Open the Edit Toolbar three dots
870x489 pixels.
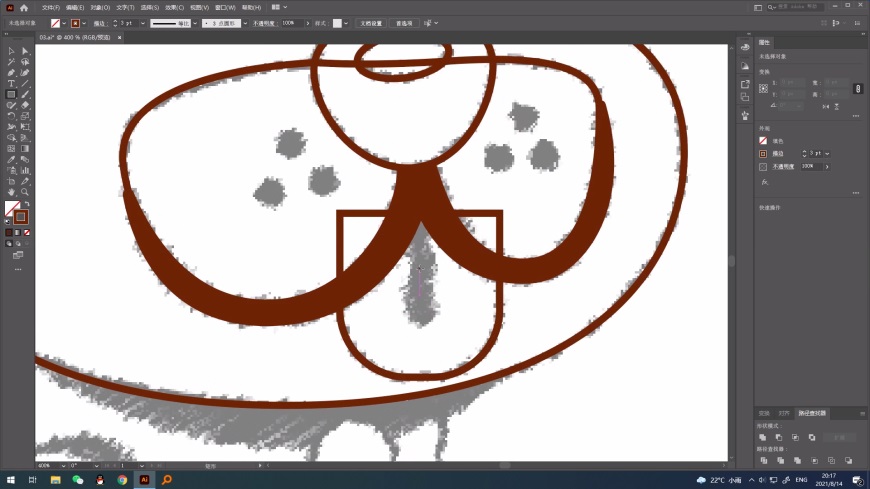coord(18,269)
